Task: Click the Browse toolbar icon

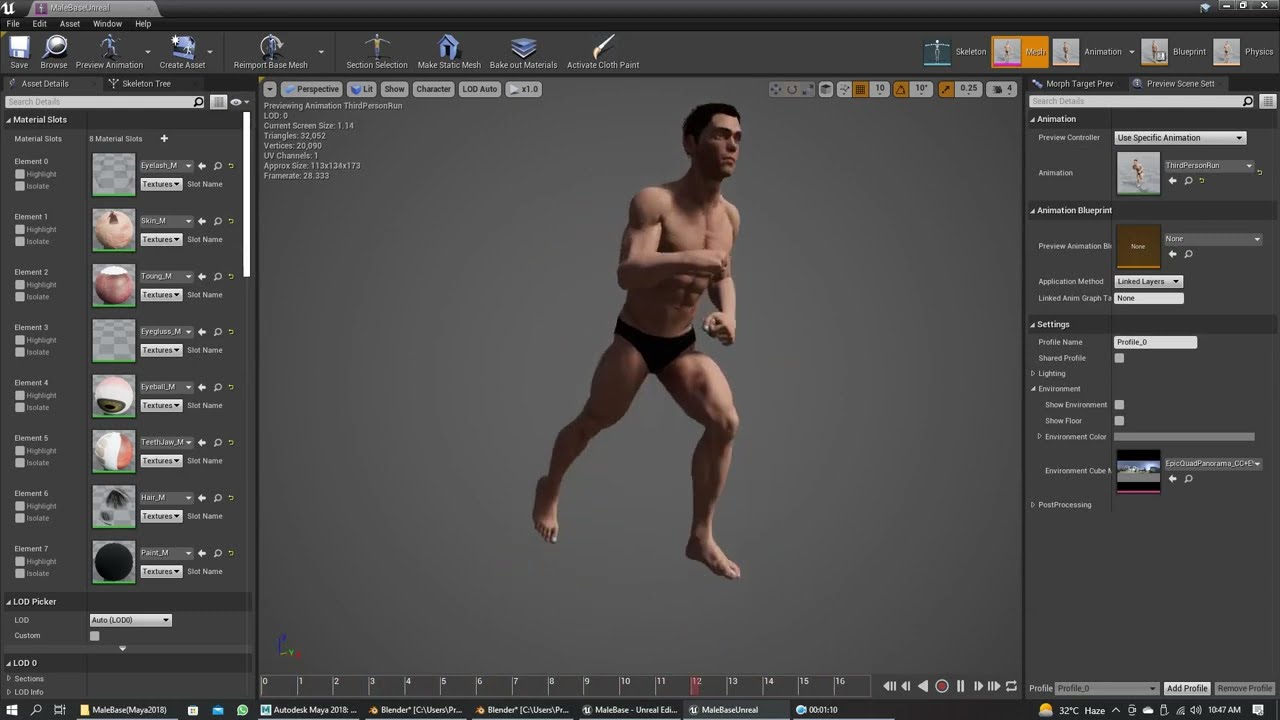Action: tap(54, 52)
